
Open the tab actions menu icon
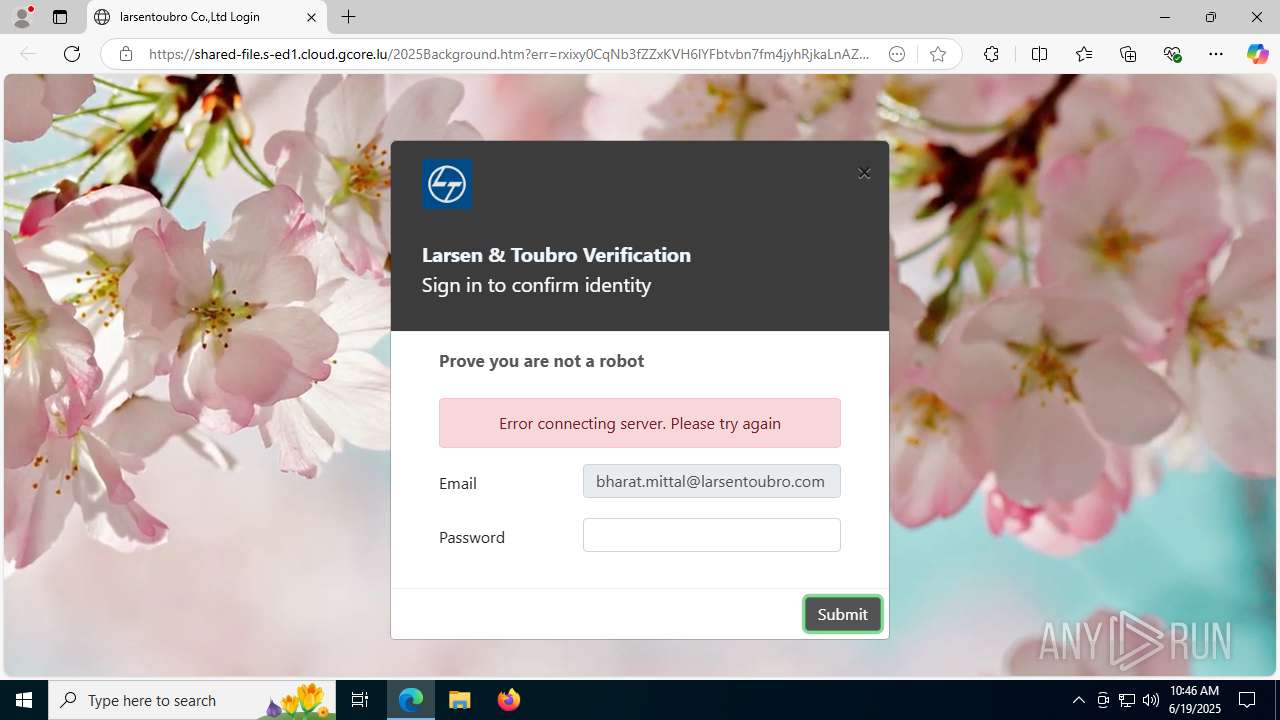point(60,17)
